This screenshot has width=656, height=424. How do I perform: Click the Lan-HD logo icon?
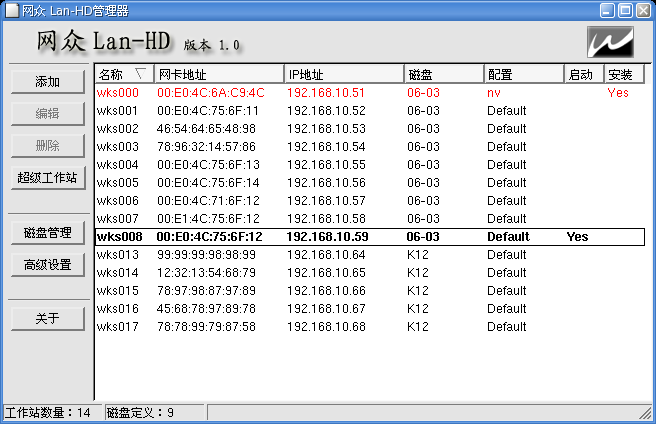(x=610, y=42)
